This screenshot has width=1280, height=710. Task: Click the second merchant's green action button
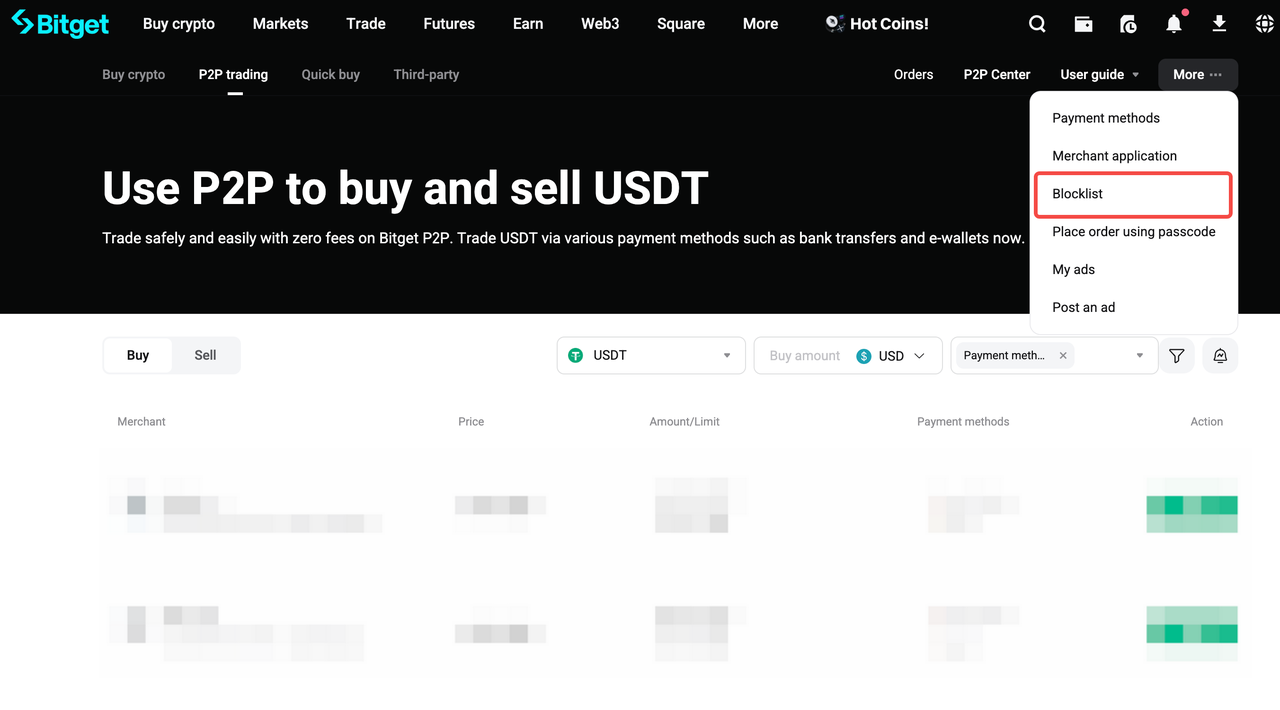(x=1192, y=634)
